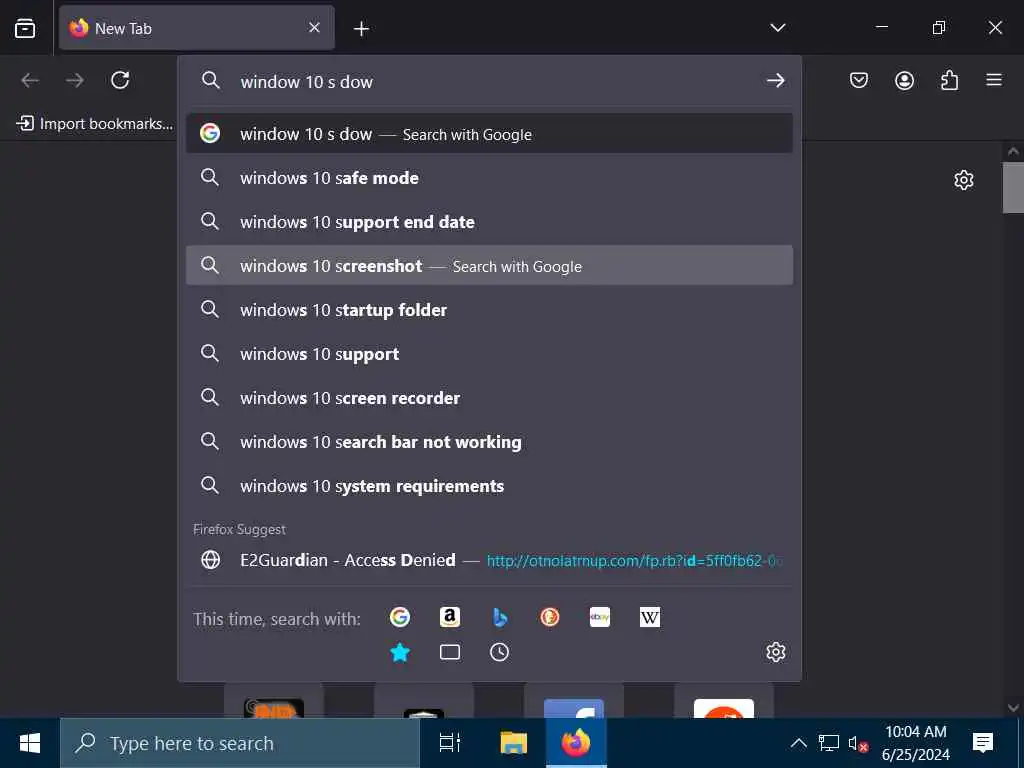This screenshot has height=768, width=1024.
Task: Click address bar with 'window 10 s dow'
Action: coord(490,81)
